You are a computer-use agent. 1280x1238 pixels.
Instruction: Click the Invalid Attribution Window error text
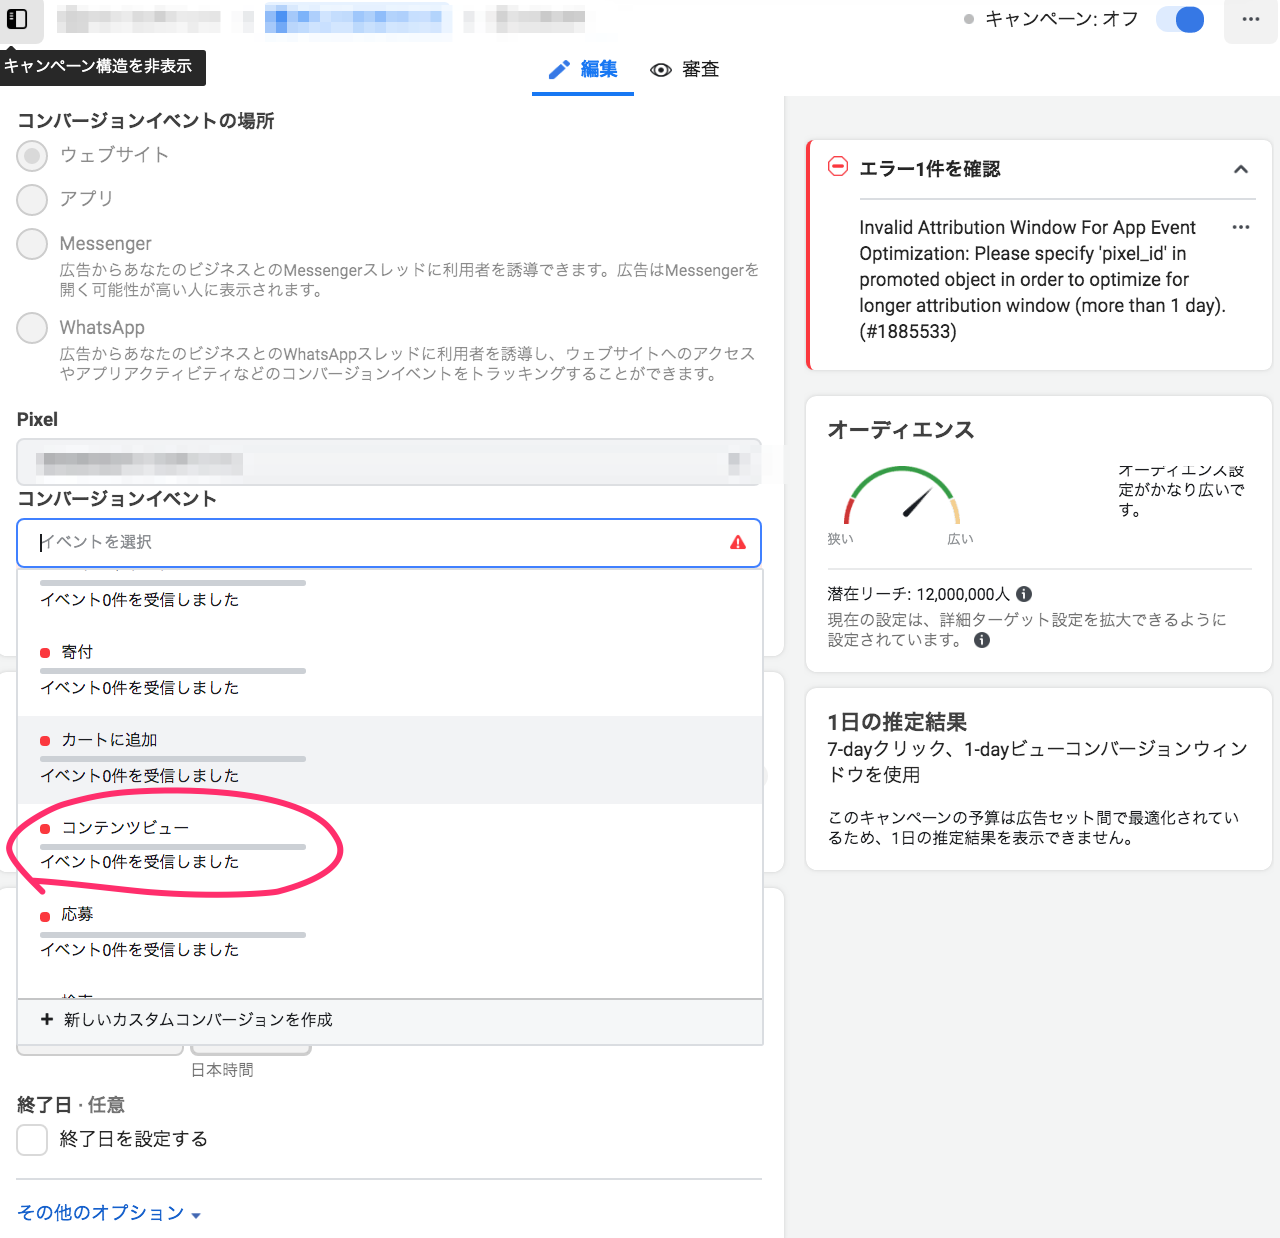(x=1043, y=279)
